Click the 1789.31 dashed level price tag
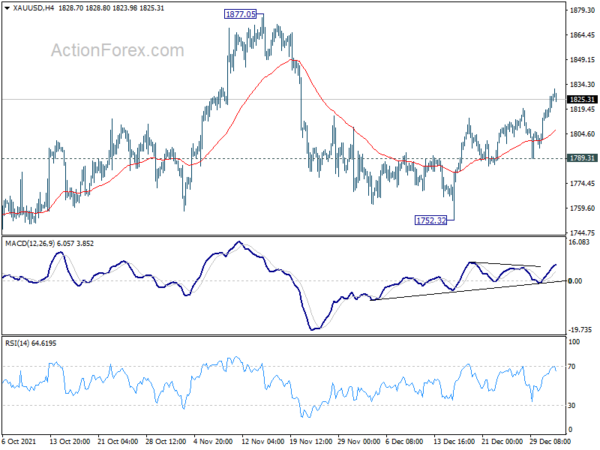Viewport: 600px width, 450px height. pos(582,158)
